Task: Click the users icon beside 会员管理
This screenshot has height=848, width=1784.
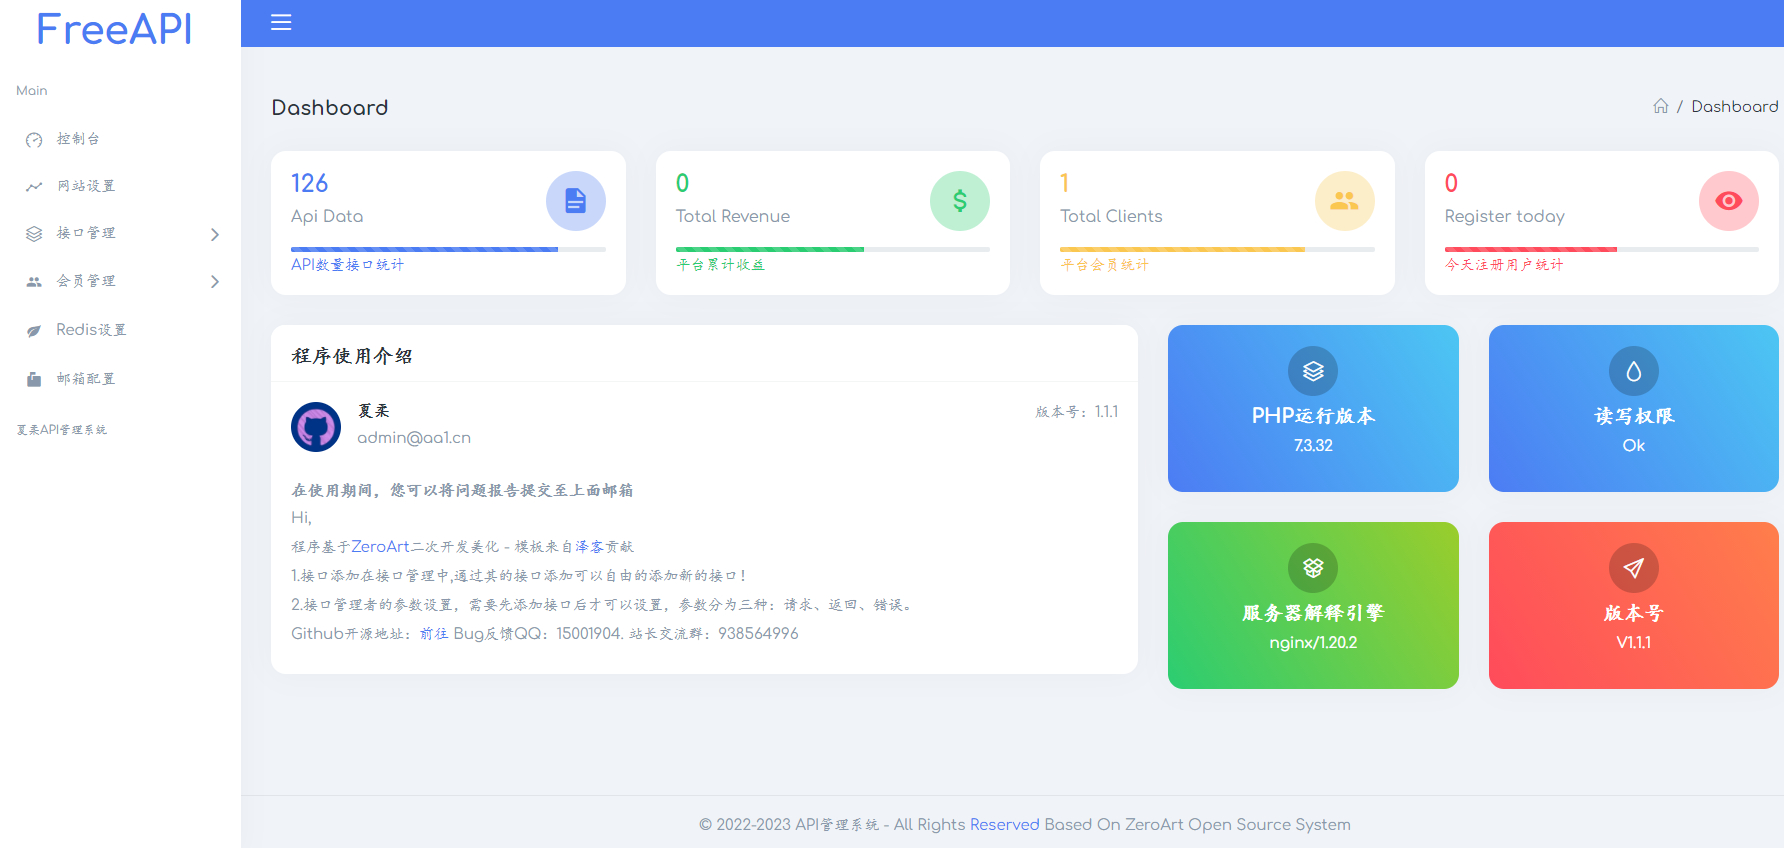Action: tap(34, 282)
